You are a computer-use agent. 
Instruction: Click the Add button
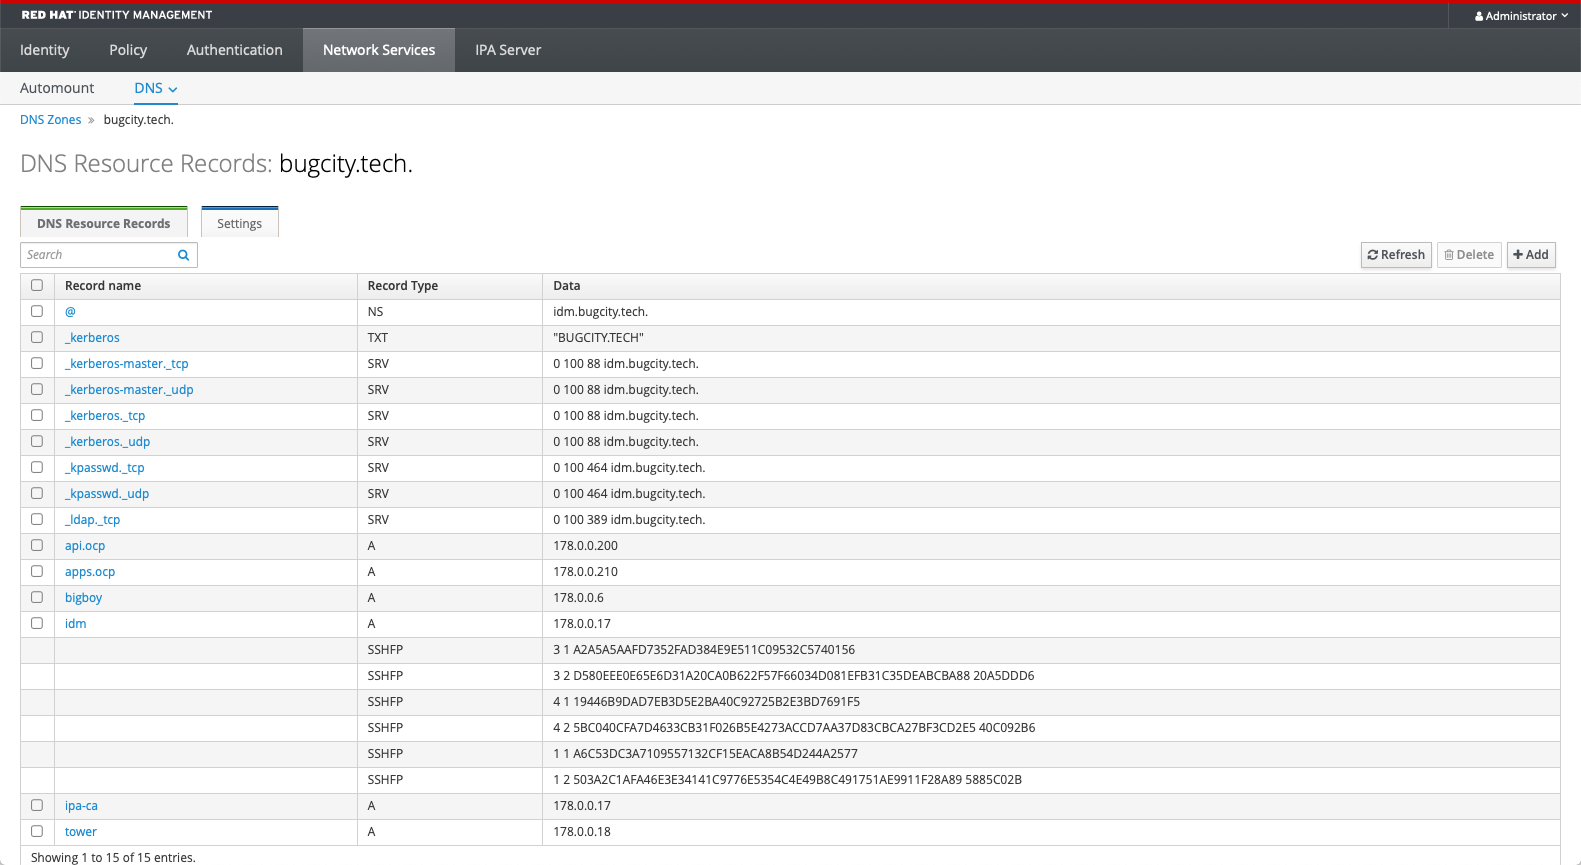(x=1531, y=255)
